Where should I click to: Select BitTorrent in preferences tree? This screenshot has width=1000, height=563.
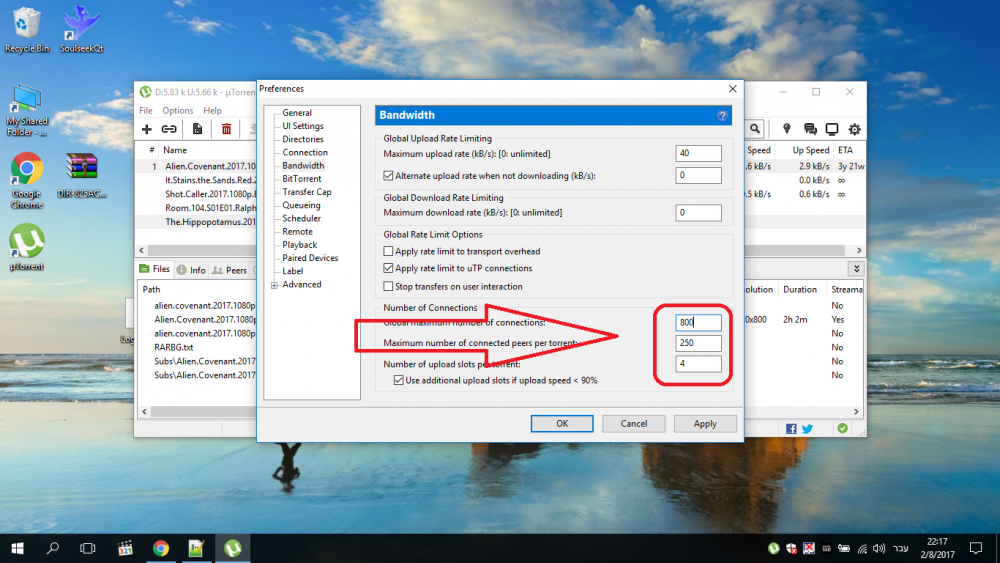[302, 179]
